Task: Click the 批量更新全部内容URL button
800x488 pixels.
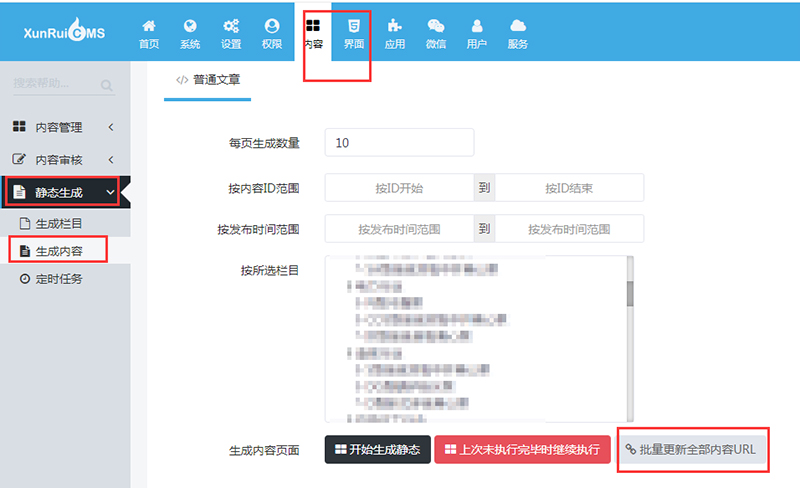Action: pos(691,450)
